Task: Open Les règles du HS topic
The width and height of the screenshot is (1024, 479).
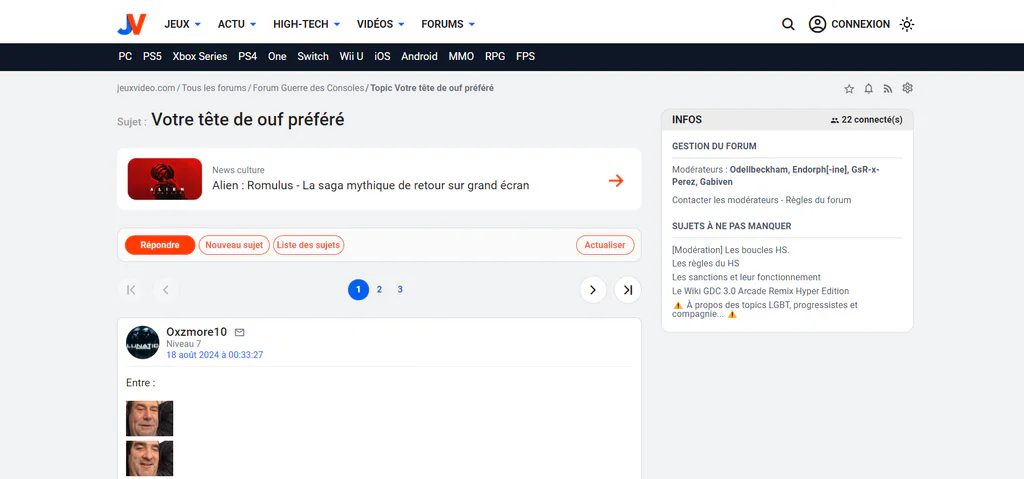Action: [x=705, y=263]
